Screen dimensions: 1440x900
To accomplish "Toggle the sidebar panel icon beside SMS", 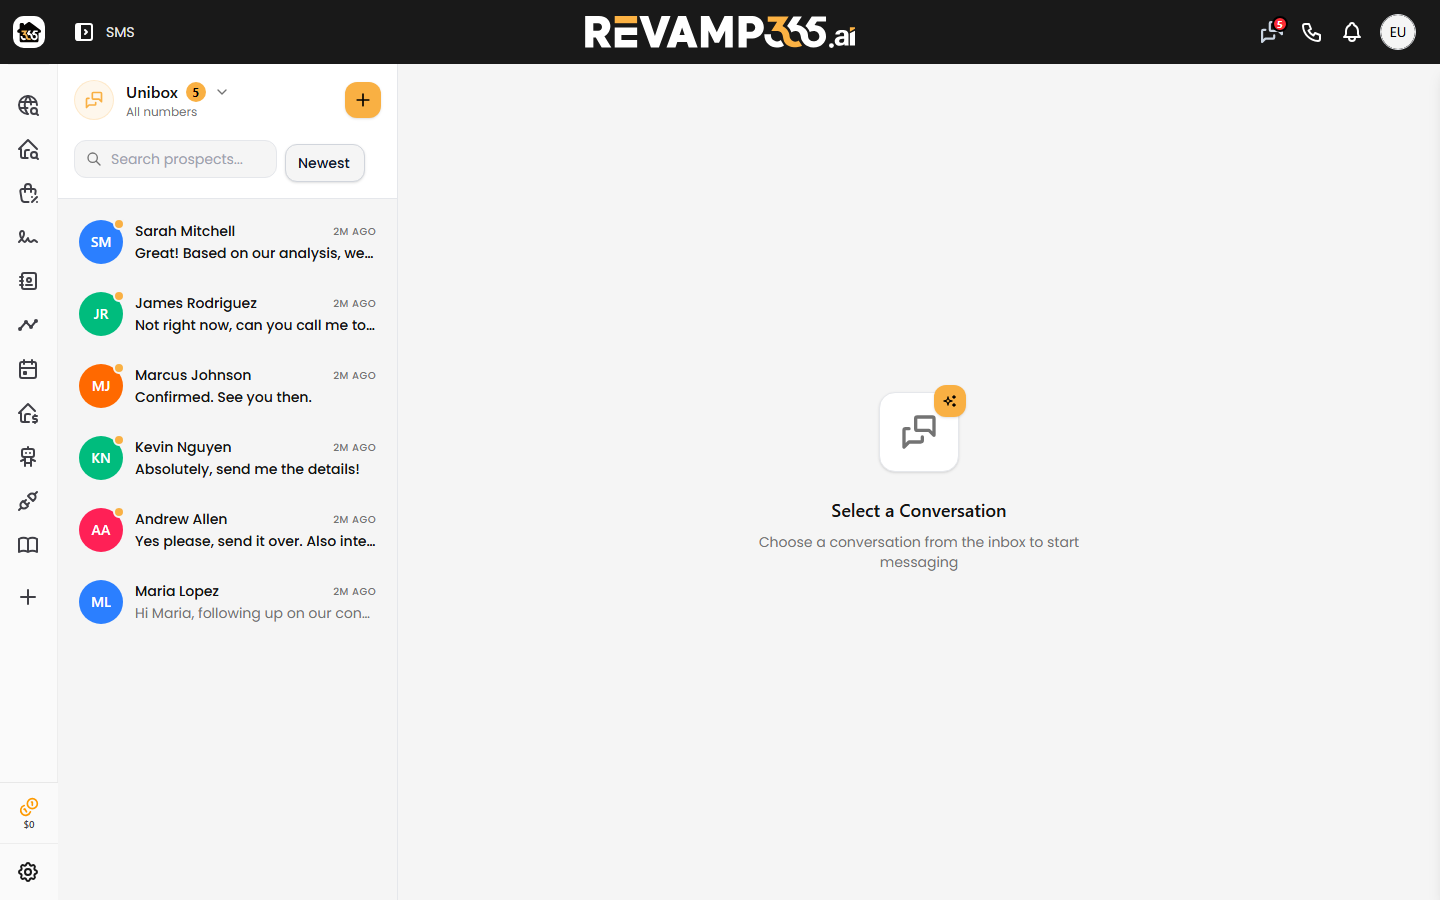I will coord(84,32).
